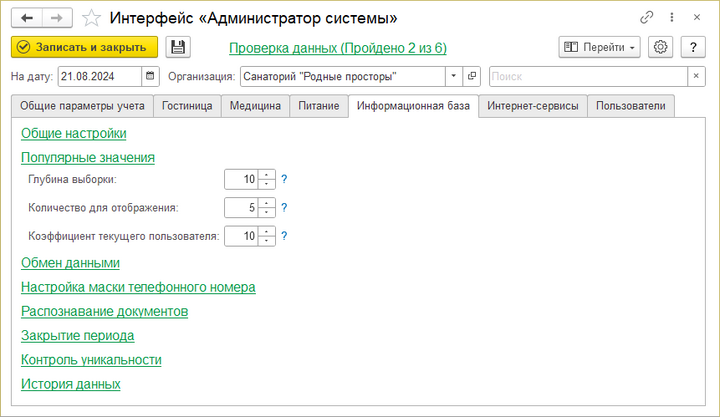Increase Глубина выборки value

coord(267,175)
